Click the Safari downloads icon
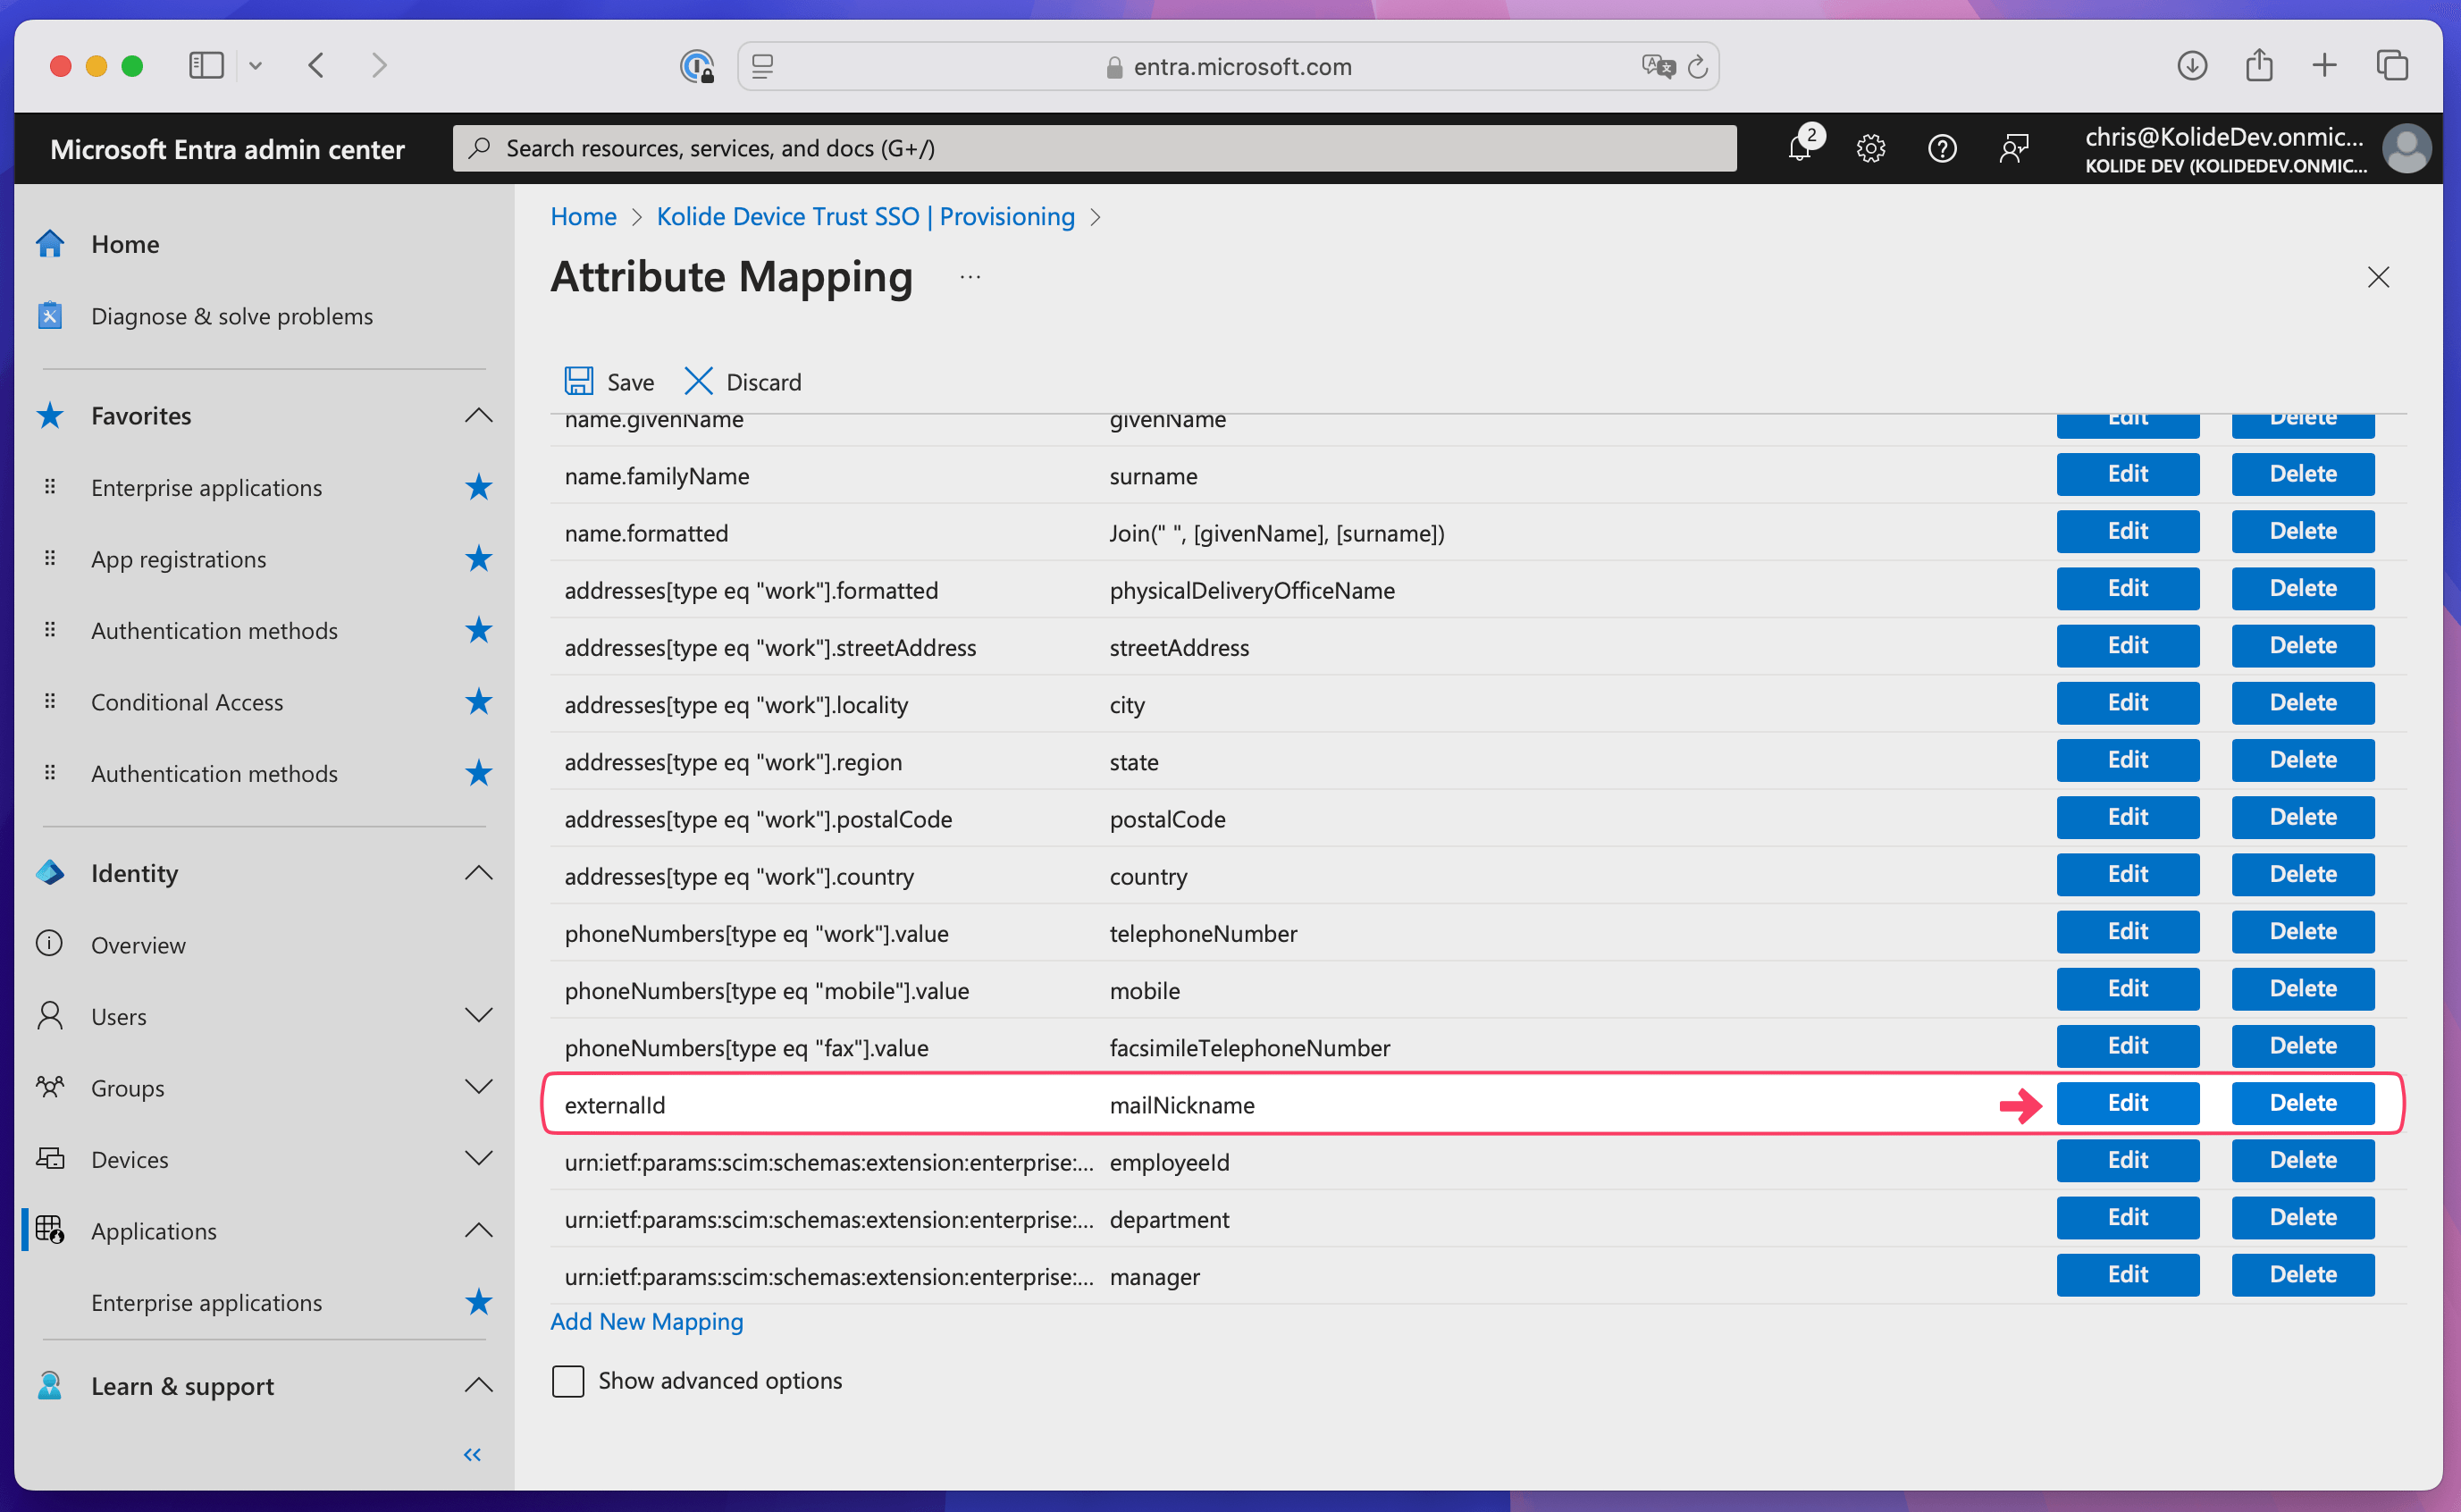This screenshot has width=2461, height=1512. click(2191, 66)
